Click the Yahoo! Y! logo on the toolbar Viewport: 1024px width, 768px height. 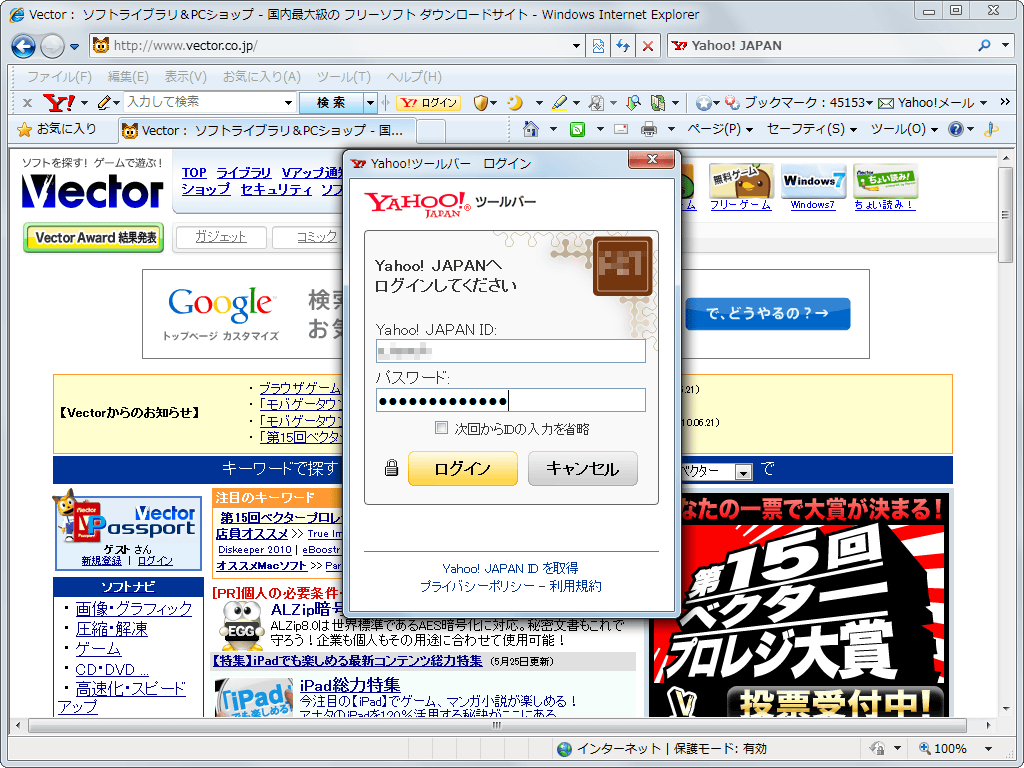(x=58, y=103)
